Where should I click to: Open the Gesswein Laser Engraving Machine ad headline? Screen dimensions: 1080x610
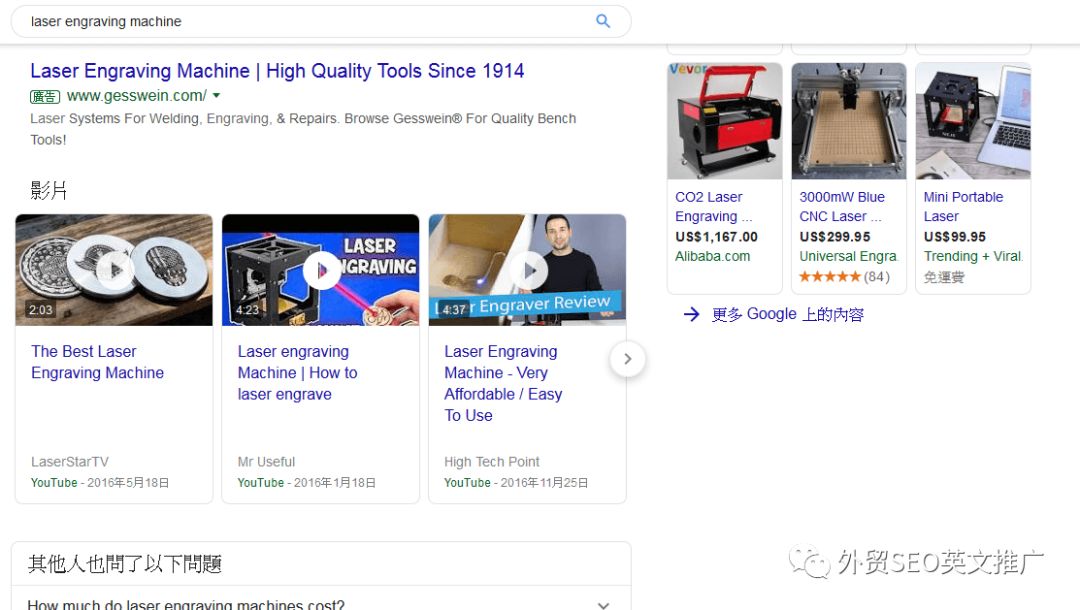click(x=277, y=71)
